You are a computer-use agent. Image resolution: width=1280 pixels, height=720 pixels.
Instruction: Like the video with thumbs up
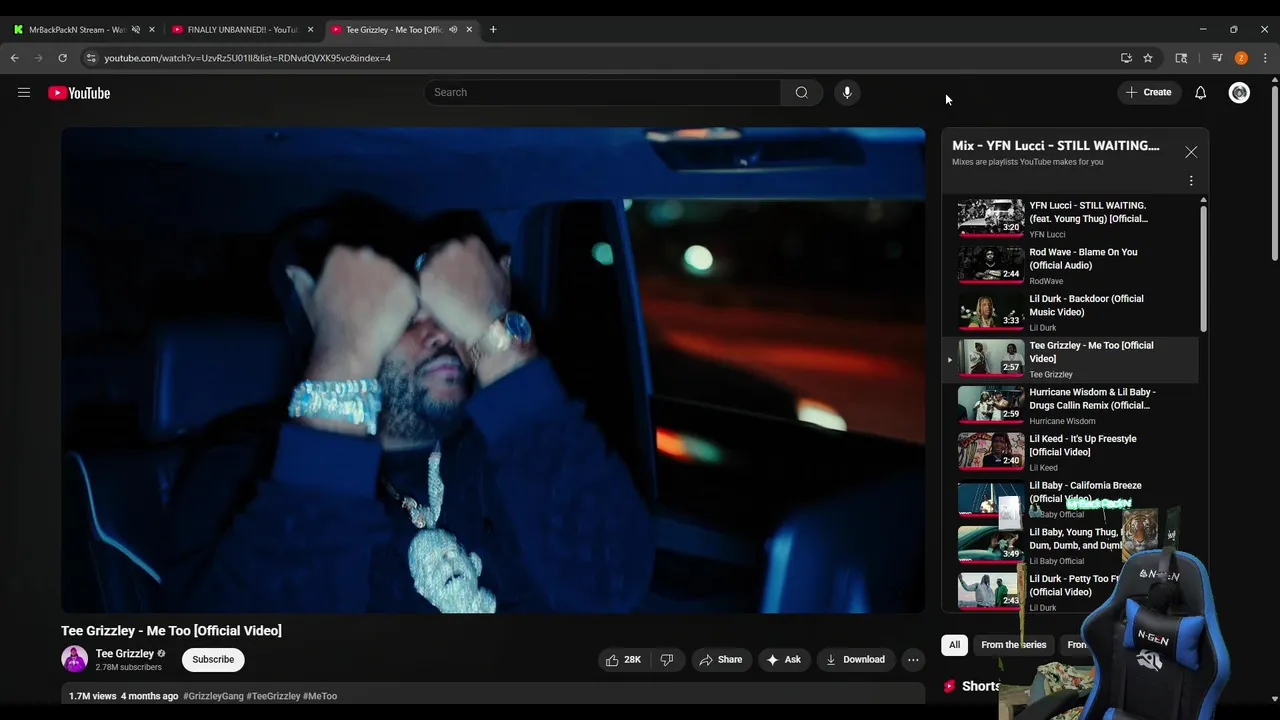(623, 660)
